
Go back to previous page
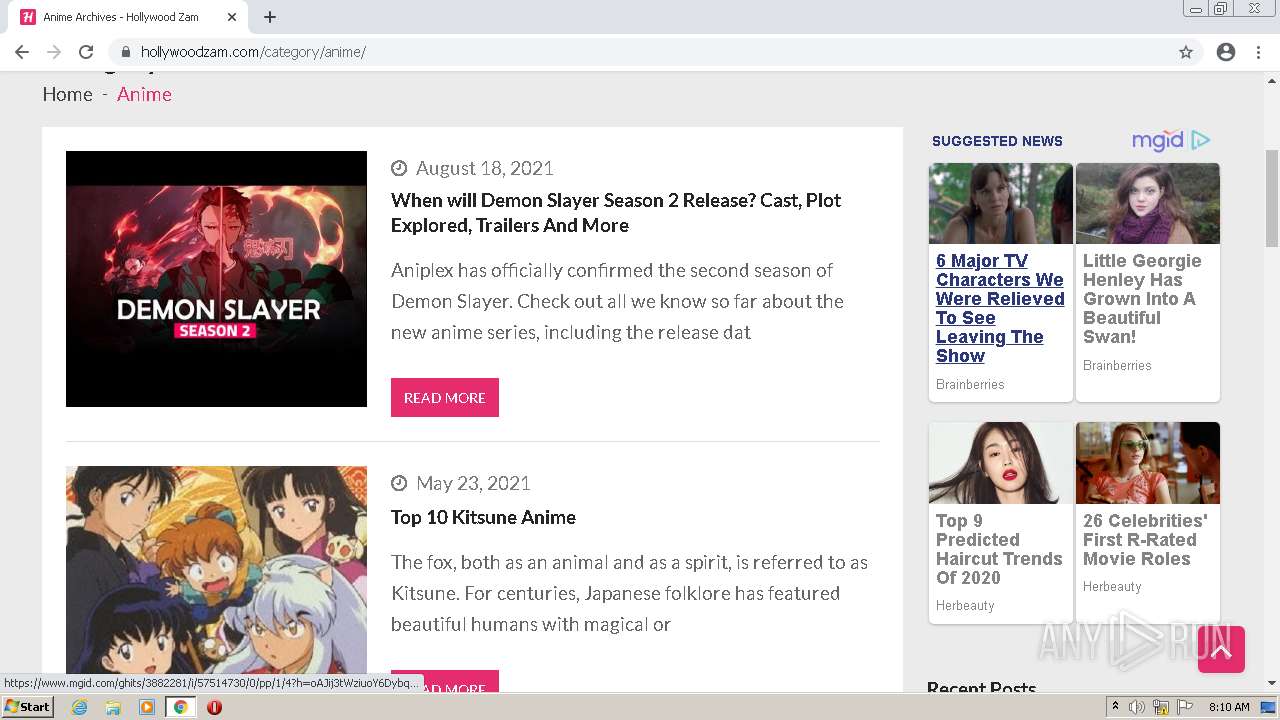tap(22, 52)
